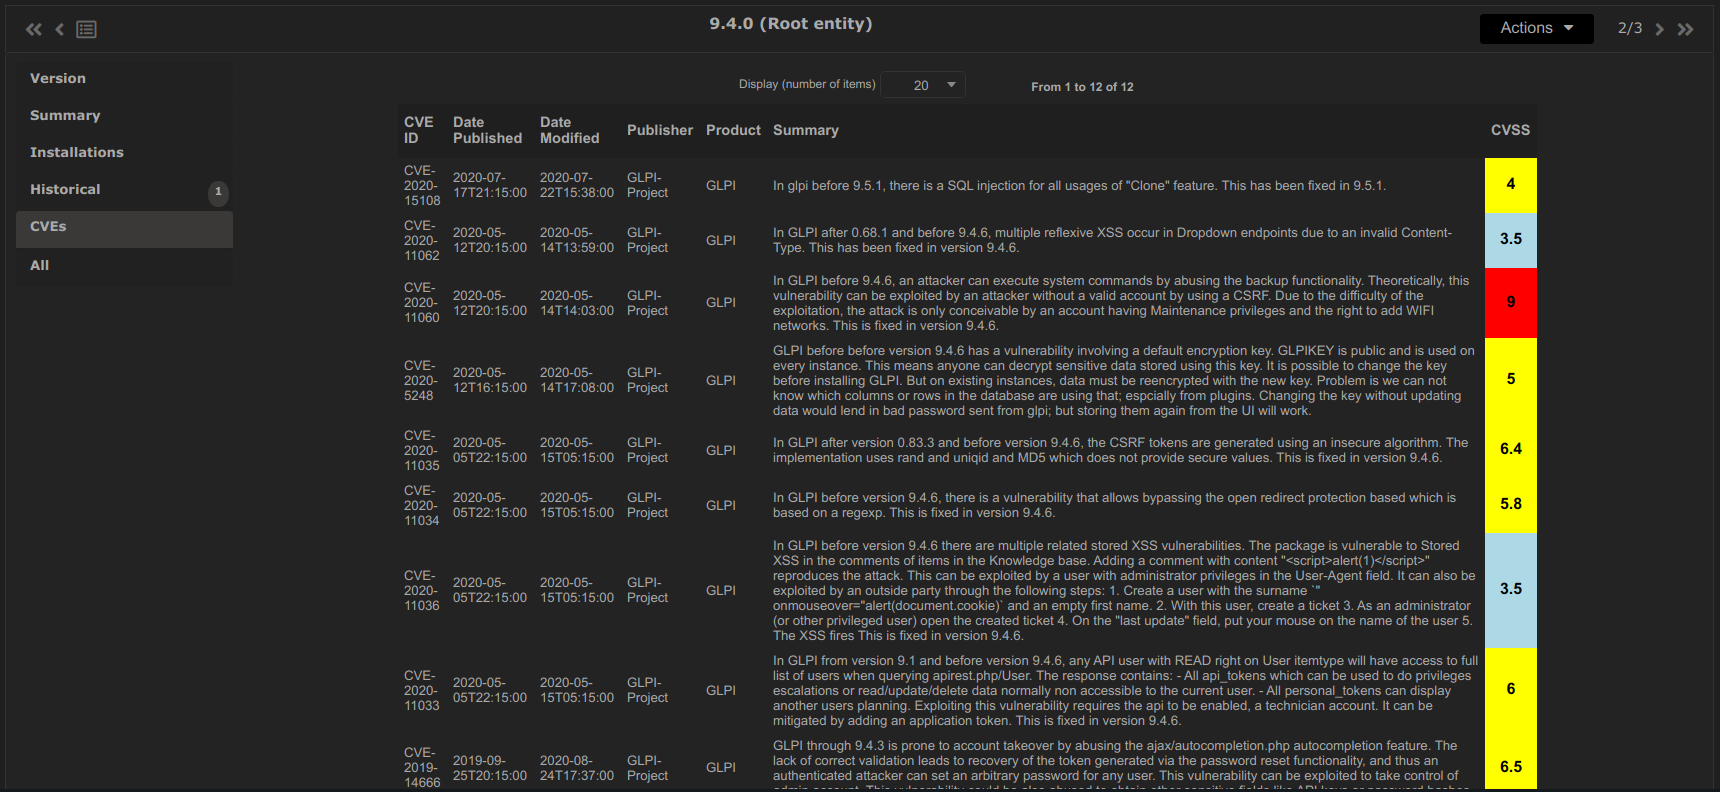Click modified date 2020-05-14T14:03:00
This screenshot has height=792, width=1720.
577,303
